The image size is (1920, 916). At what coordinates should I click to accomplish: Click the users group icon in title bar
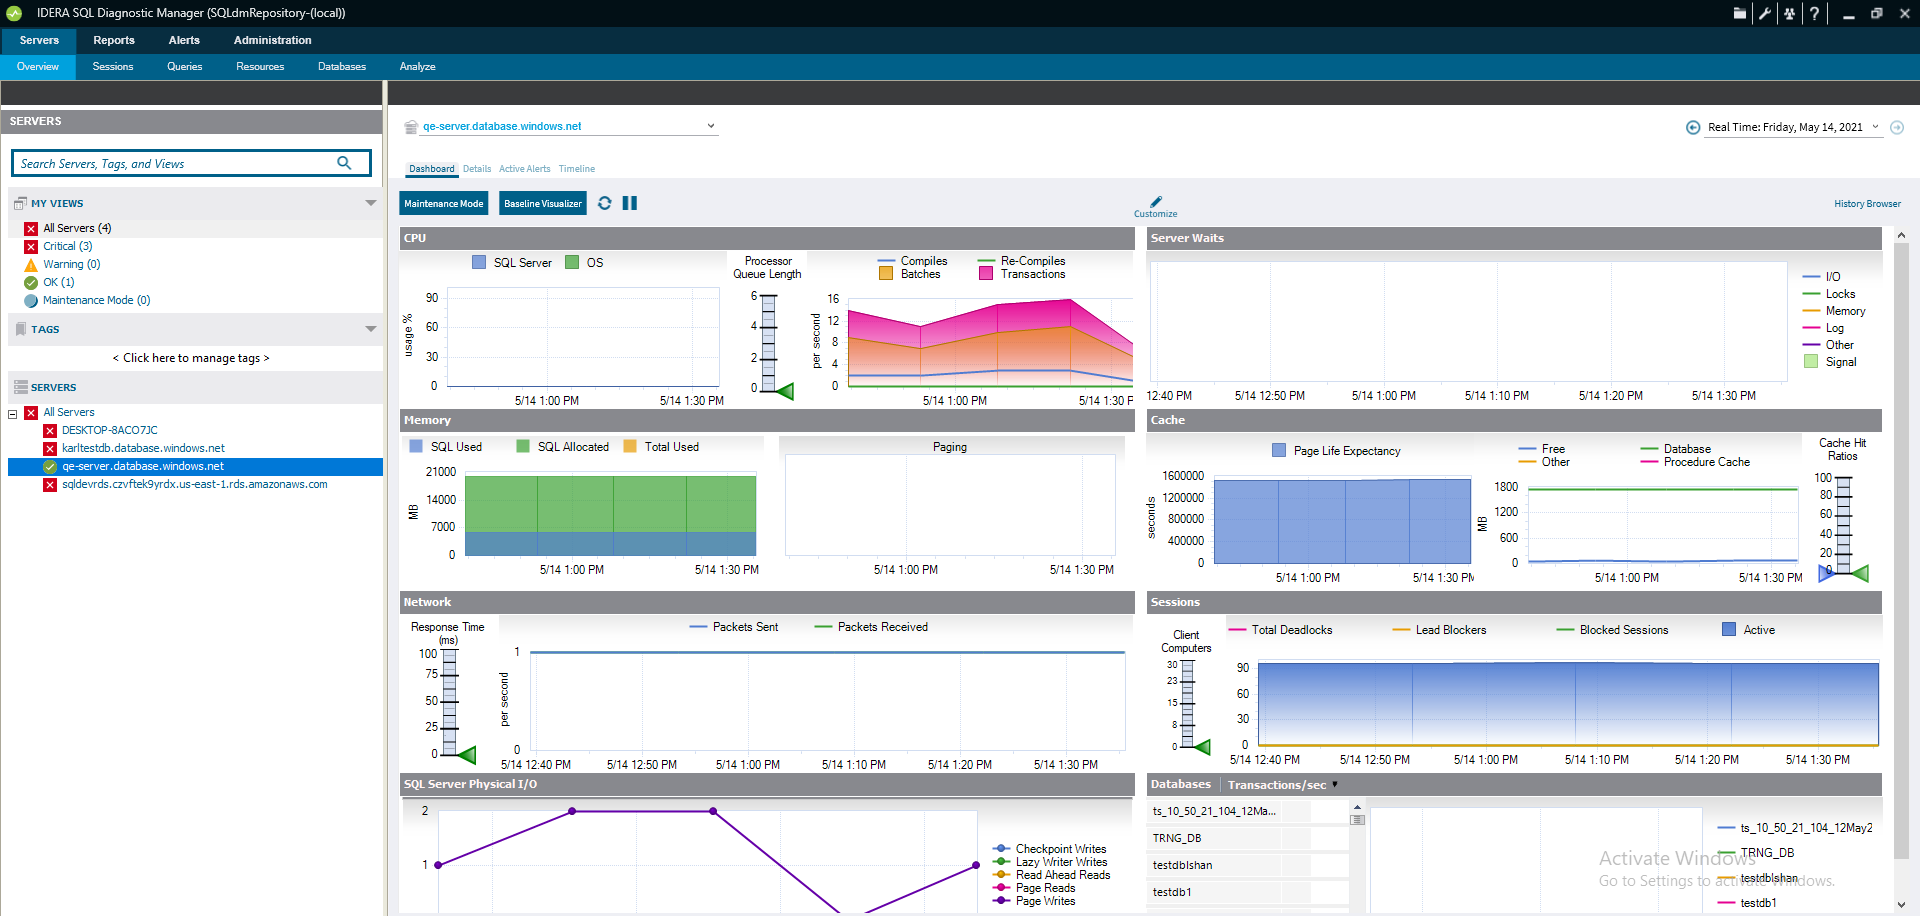[1789, 13]
